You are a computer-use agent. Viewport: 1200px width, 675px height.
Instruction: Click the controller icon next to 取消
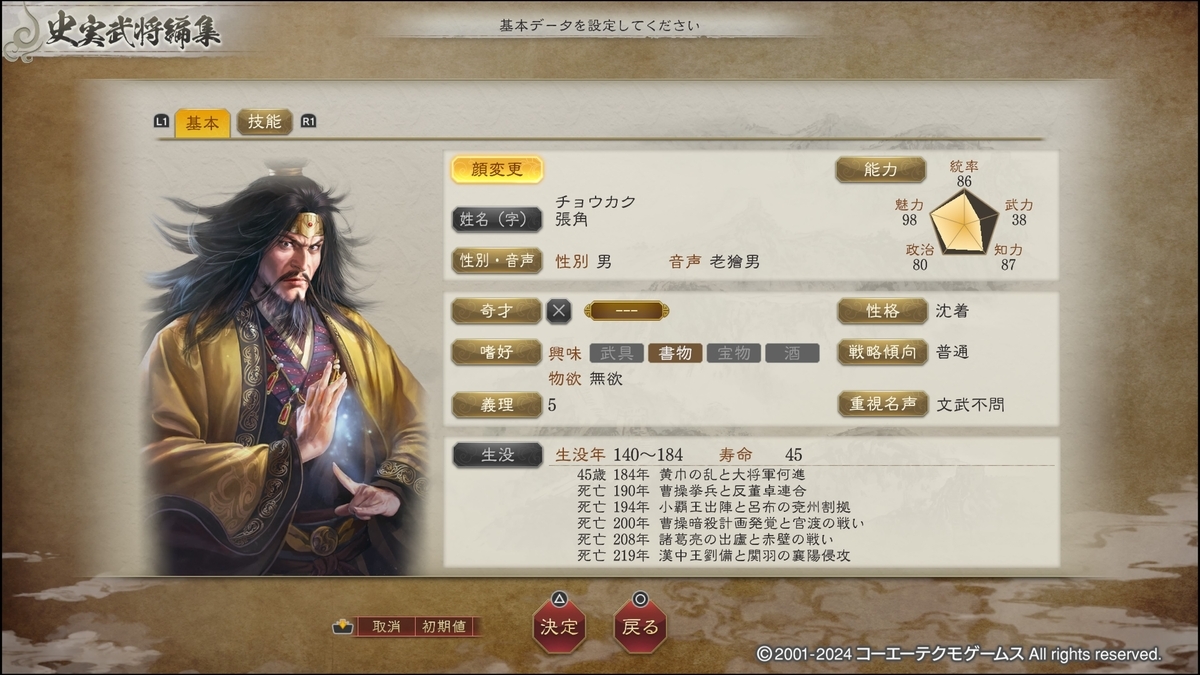[x=343, y=627]
